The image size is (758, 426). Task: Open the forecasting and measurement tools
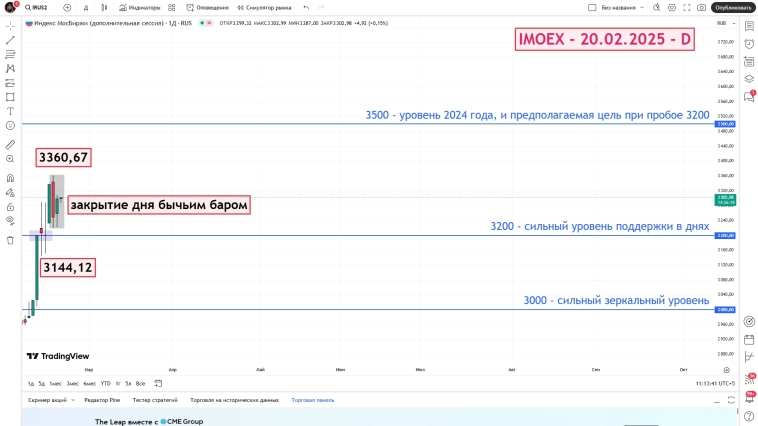tap(10, 83)
